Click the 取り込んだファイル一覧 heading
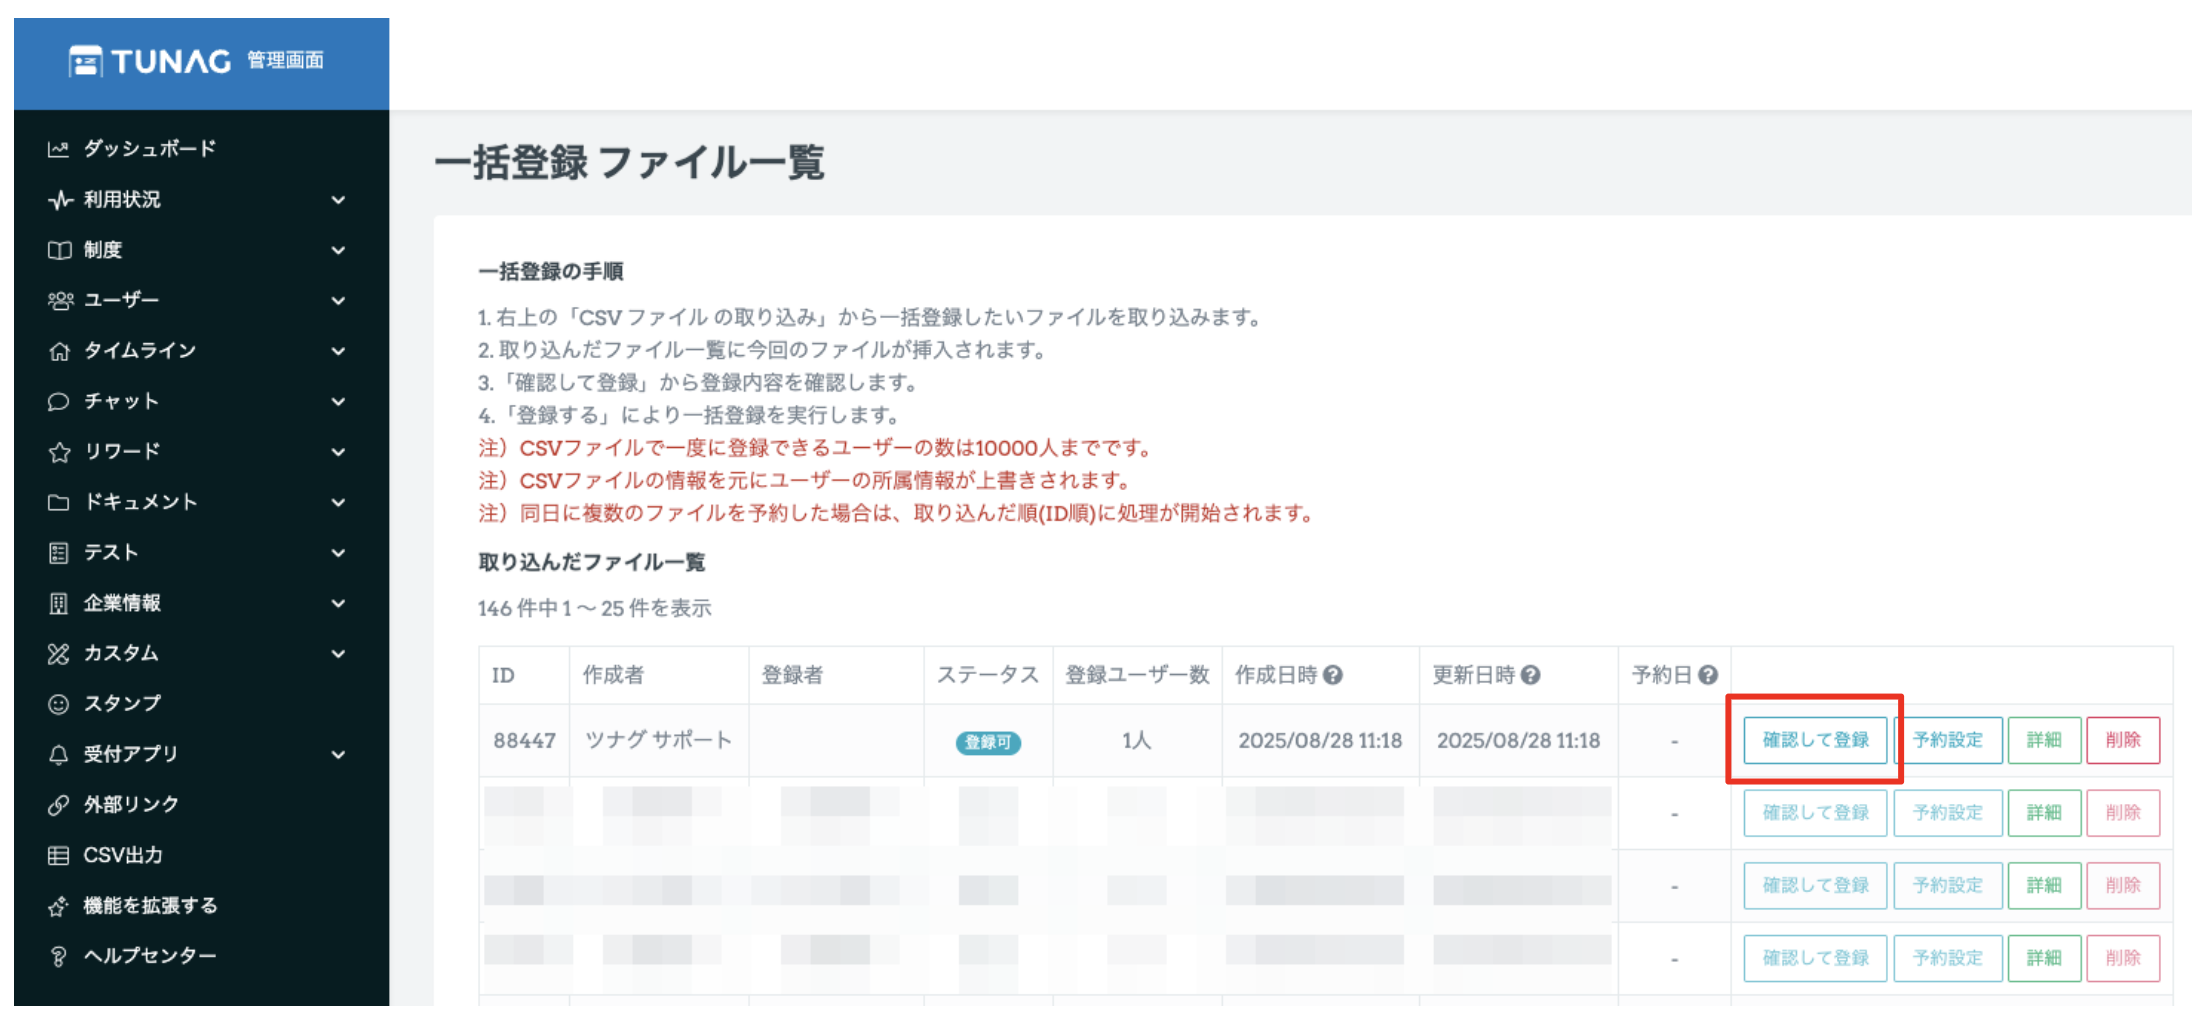This screenshot has width=2192, height=1024. [x=592, y=562]
